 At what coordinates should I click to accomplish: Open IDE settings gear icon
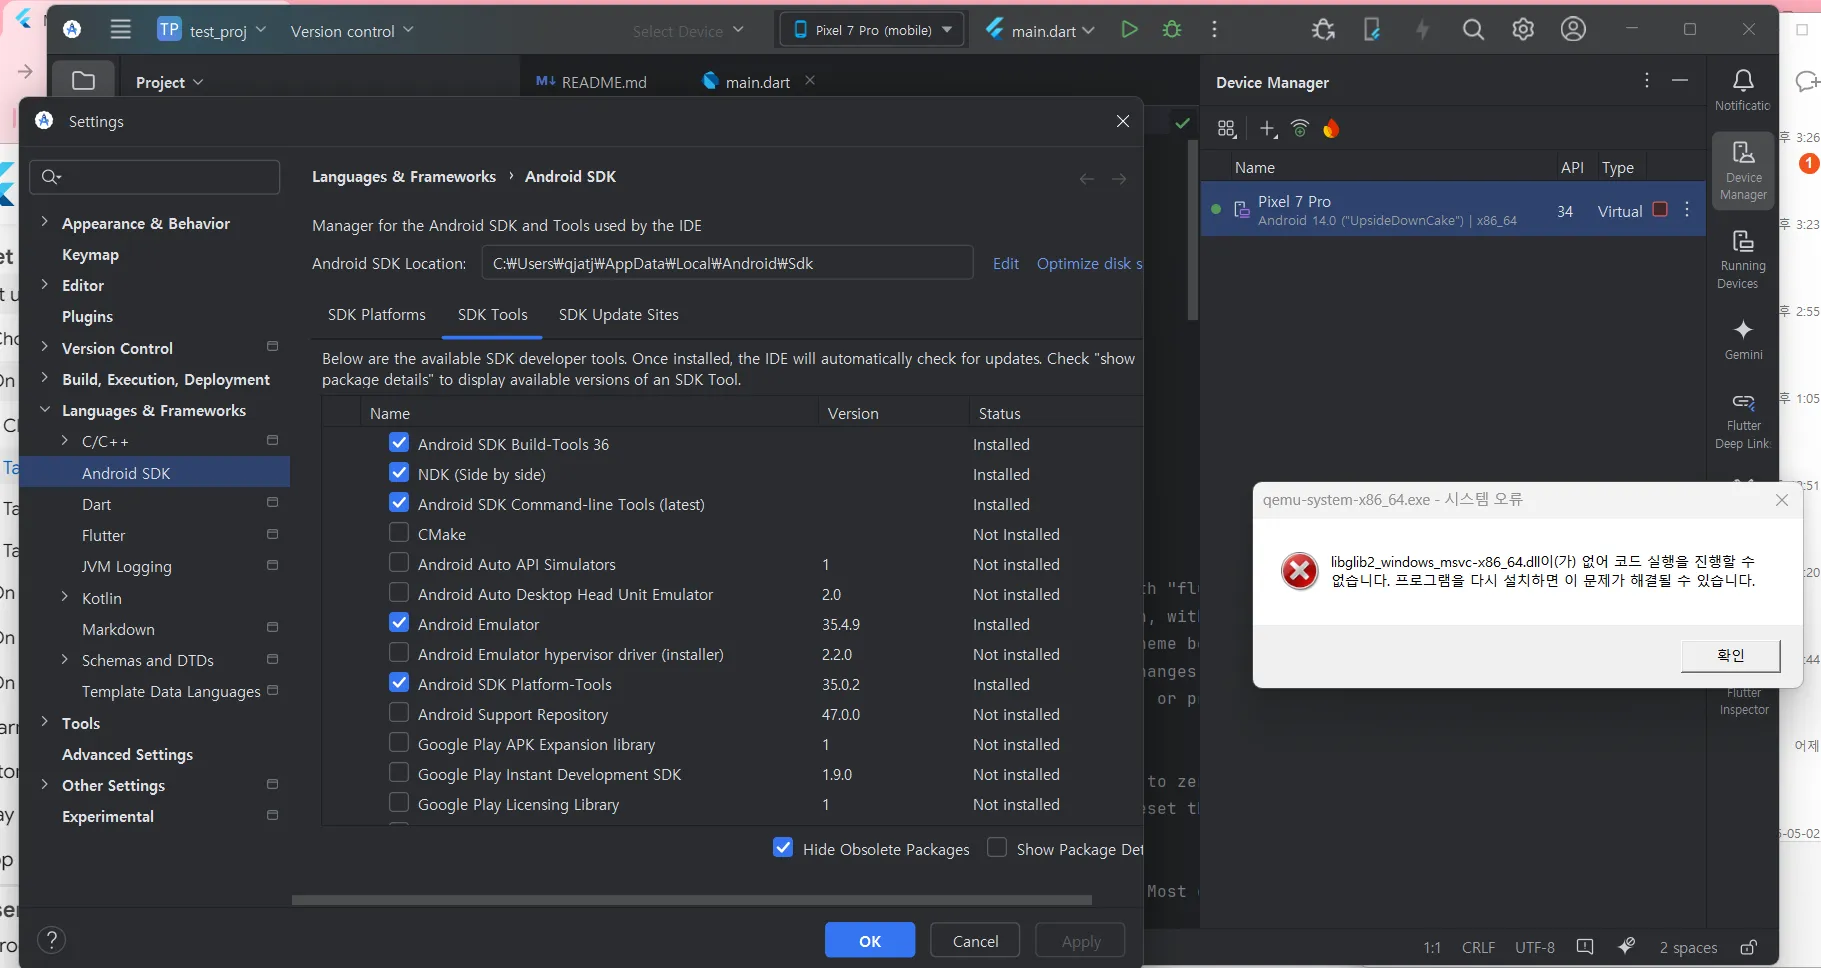pos(1523,30)
